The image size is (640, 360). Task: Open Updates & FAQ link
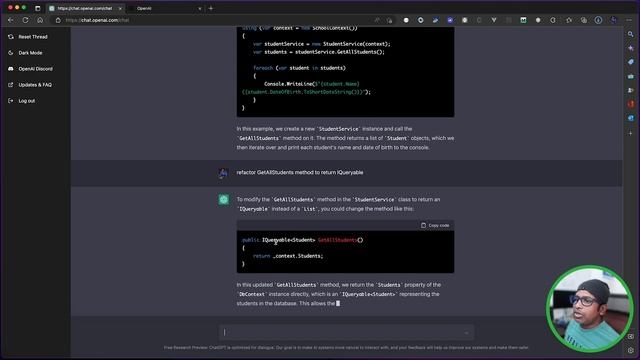pos(30,85)
